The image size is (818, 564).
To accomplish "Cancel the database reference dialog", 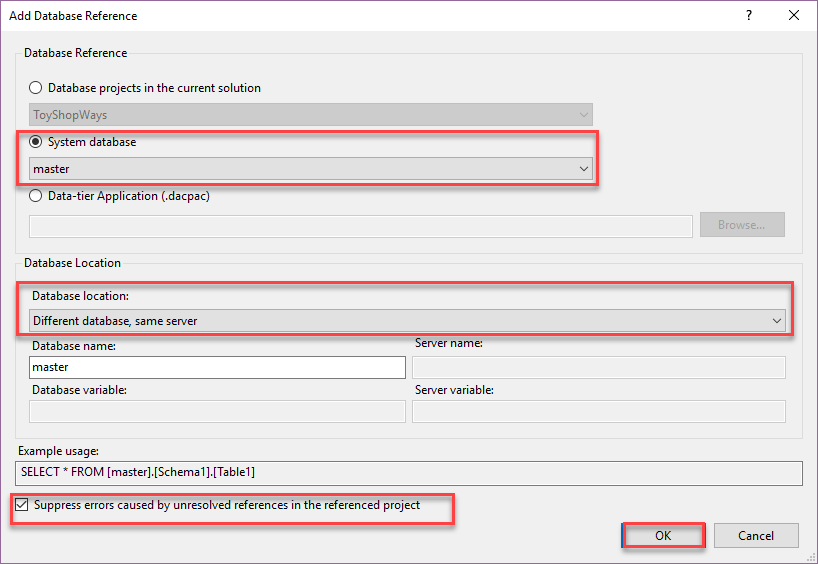I will [x=756, y=535].
